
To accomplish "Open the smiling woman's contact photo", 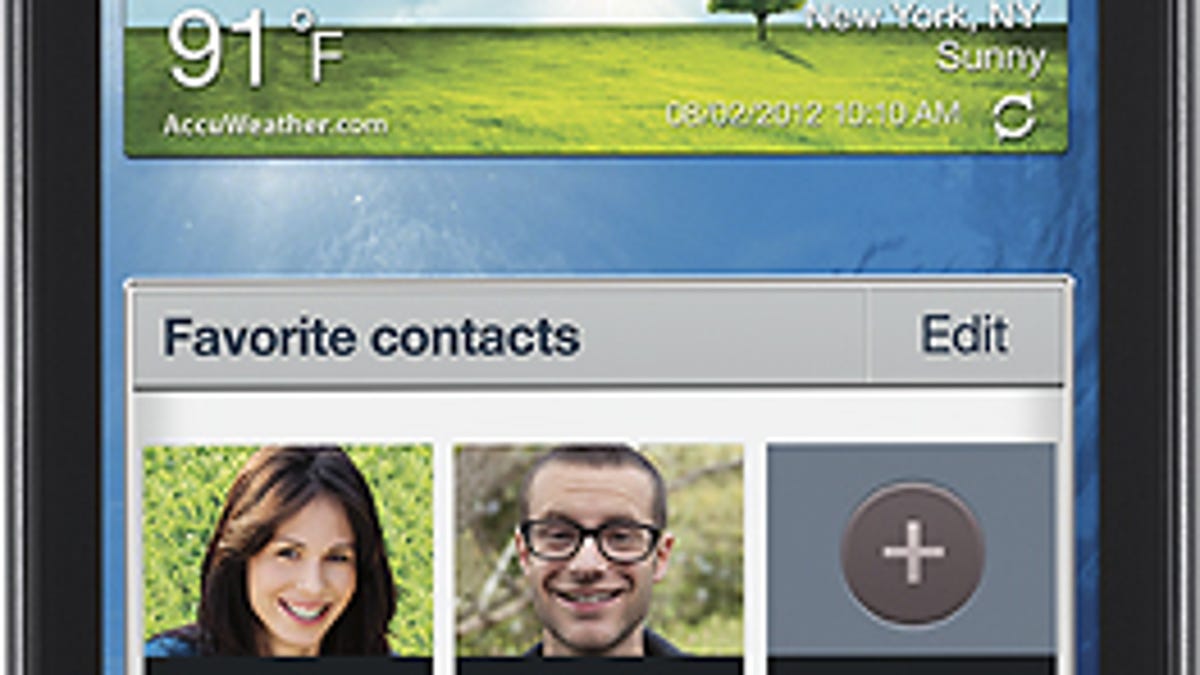I will 289,550.
